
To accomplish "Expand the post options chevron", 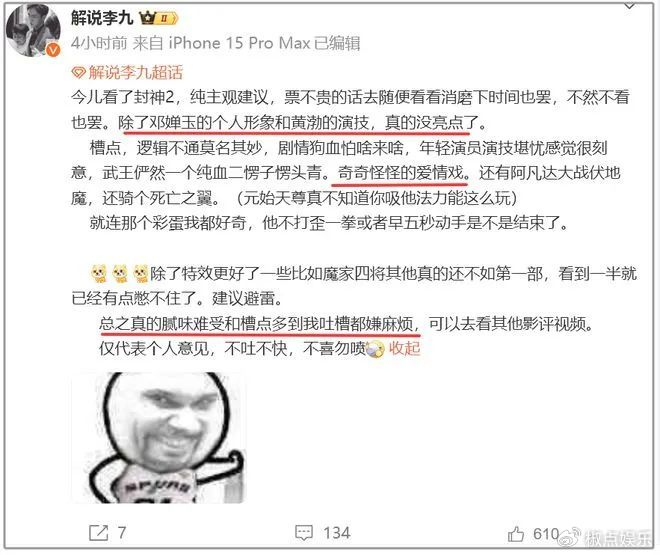I will click(x=630, y=6).
